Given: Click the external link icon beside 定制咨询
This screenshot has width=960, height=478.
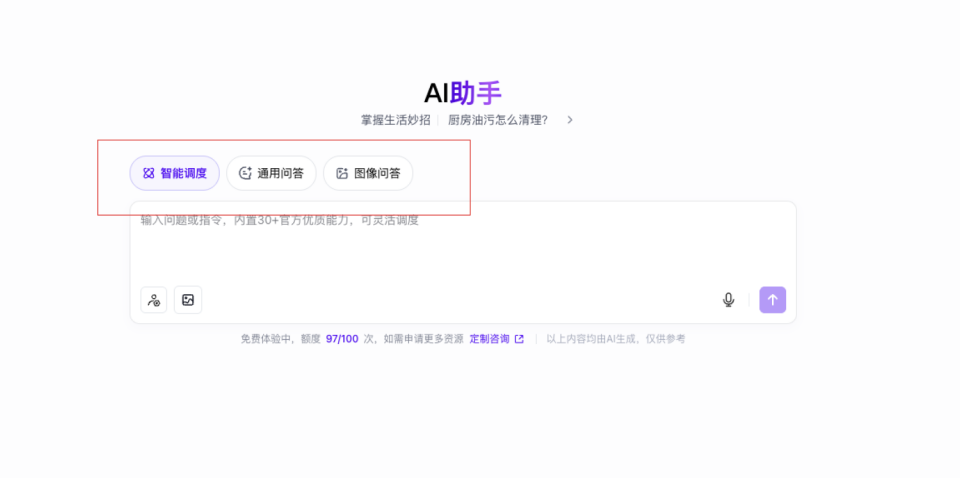Looking at the screenshot, I should click(519, 339).
